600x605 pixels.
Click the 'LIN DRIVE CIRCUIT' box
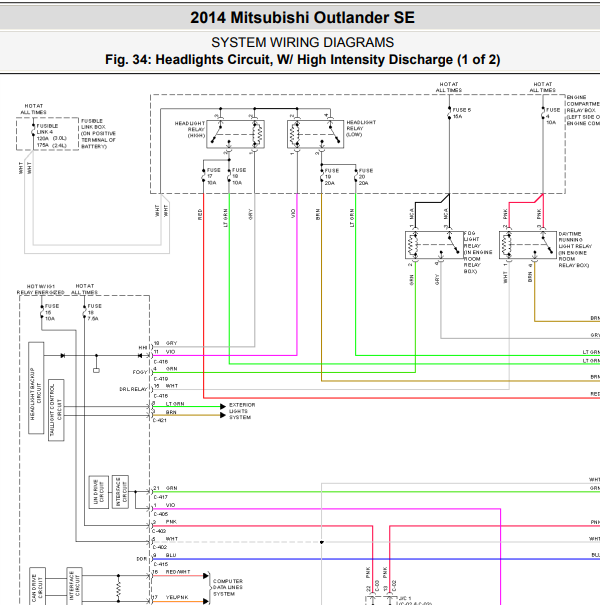(x=98, y=492)
